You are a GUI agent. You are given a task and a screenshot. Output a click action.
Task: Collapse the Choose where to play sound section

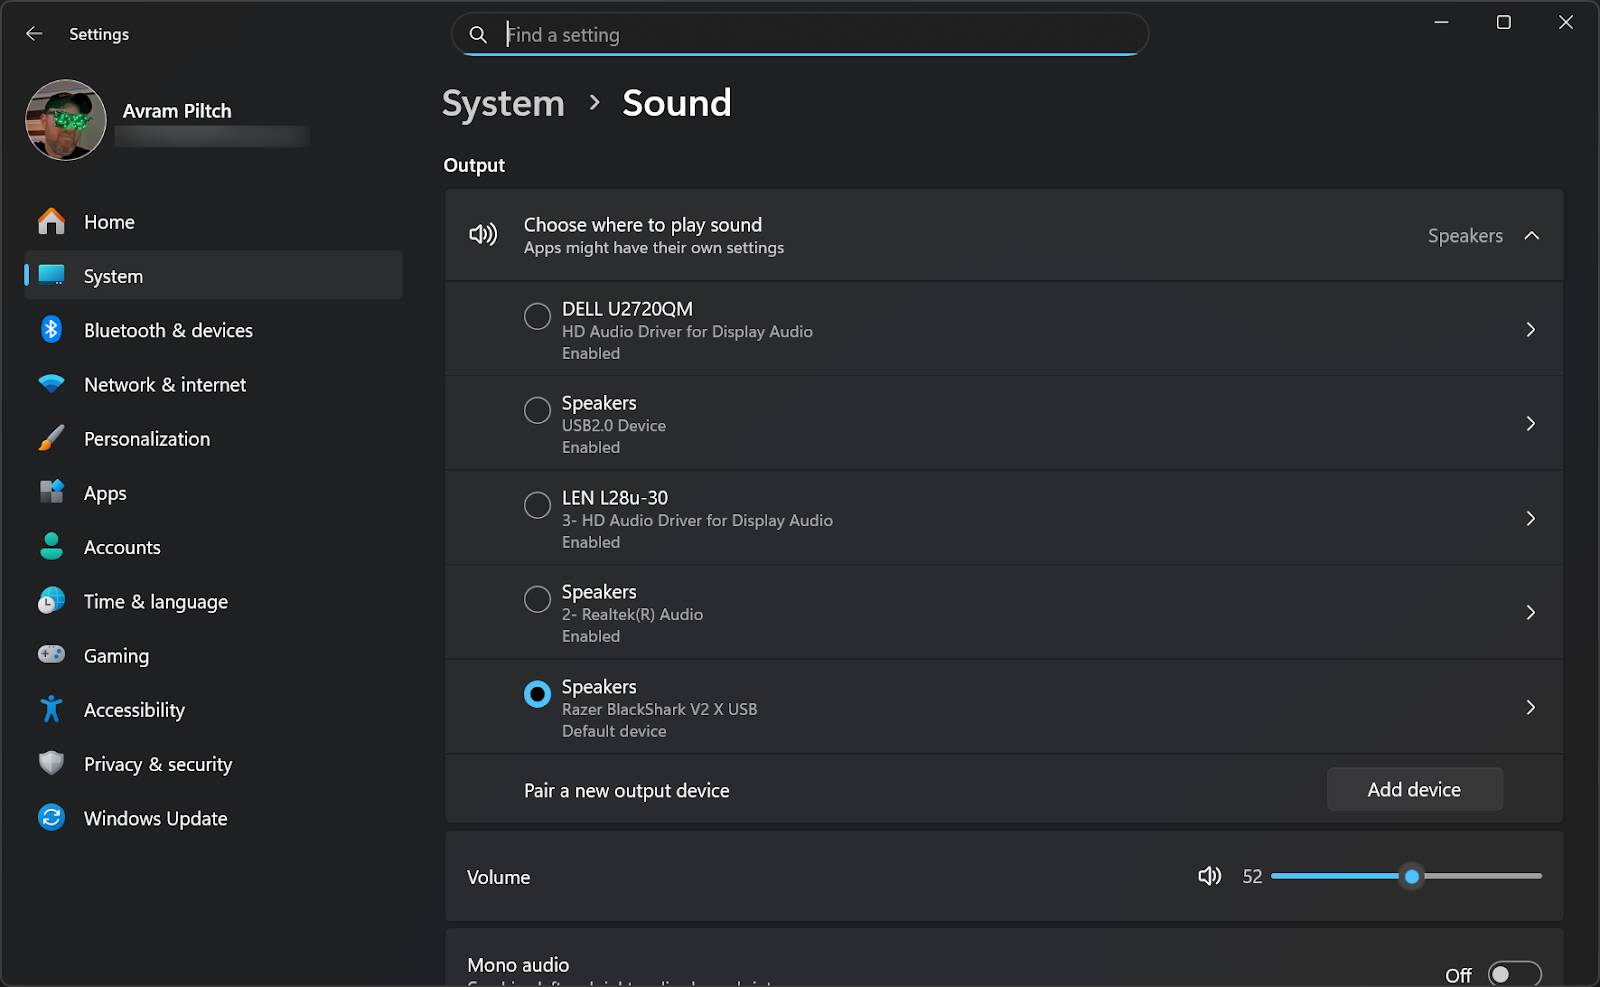[1531, 236]
